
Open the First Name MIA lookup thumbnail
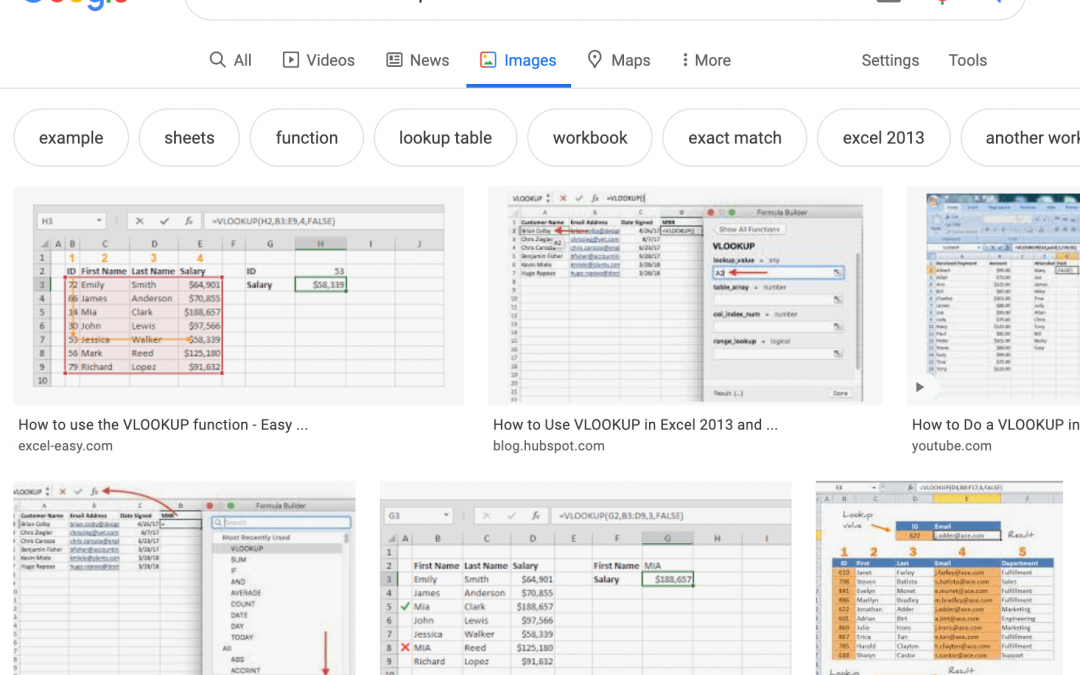point(585,578)
